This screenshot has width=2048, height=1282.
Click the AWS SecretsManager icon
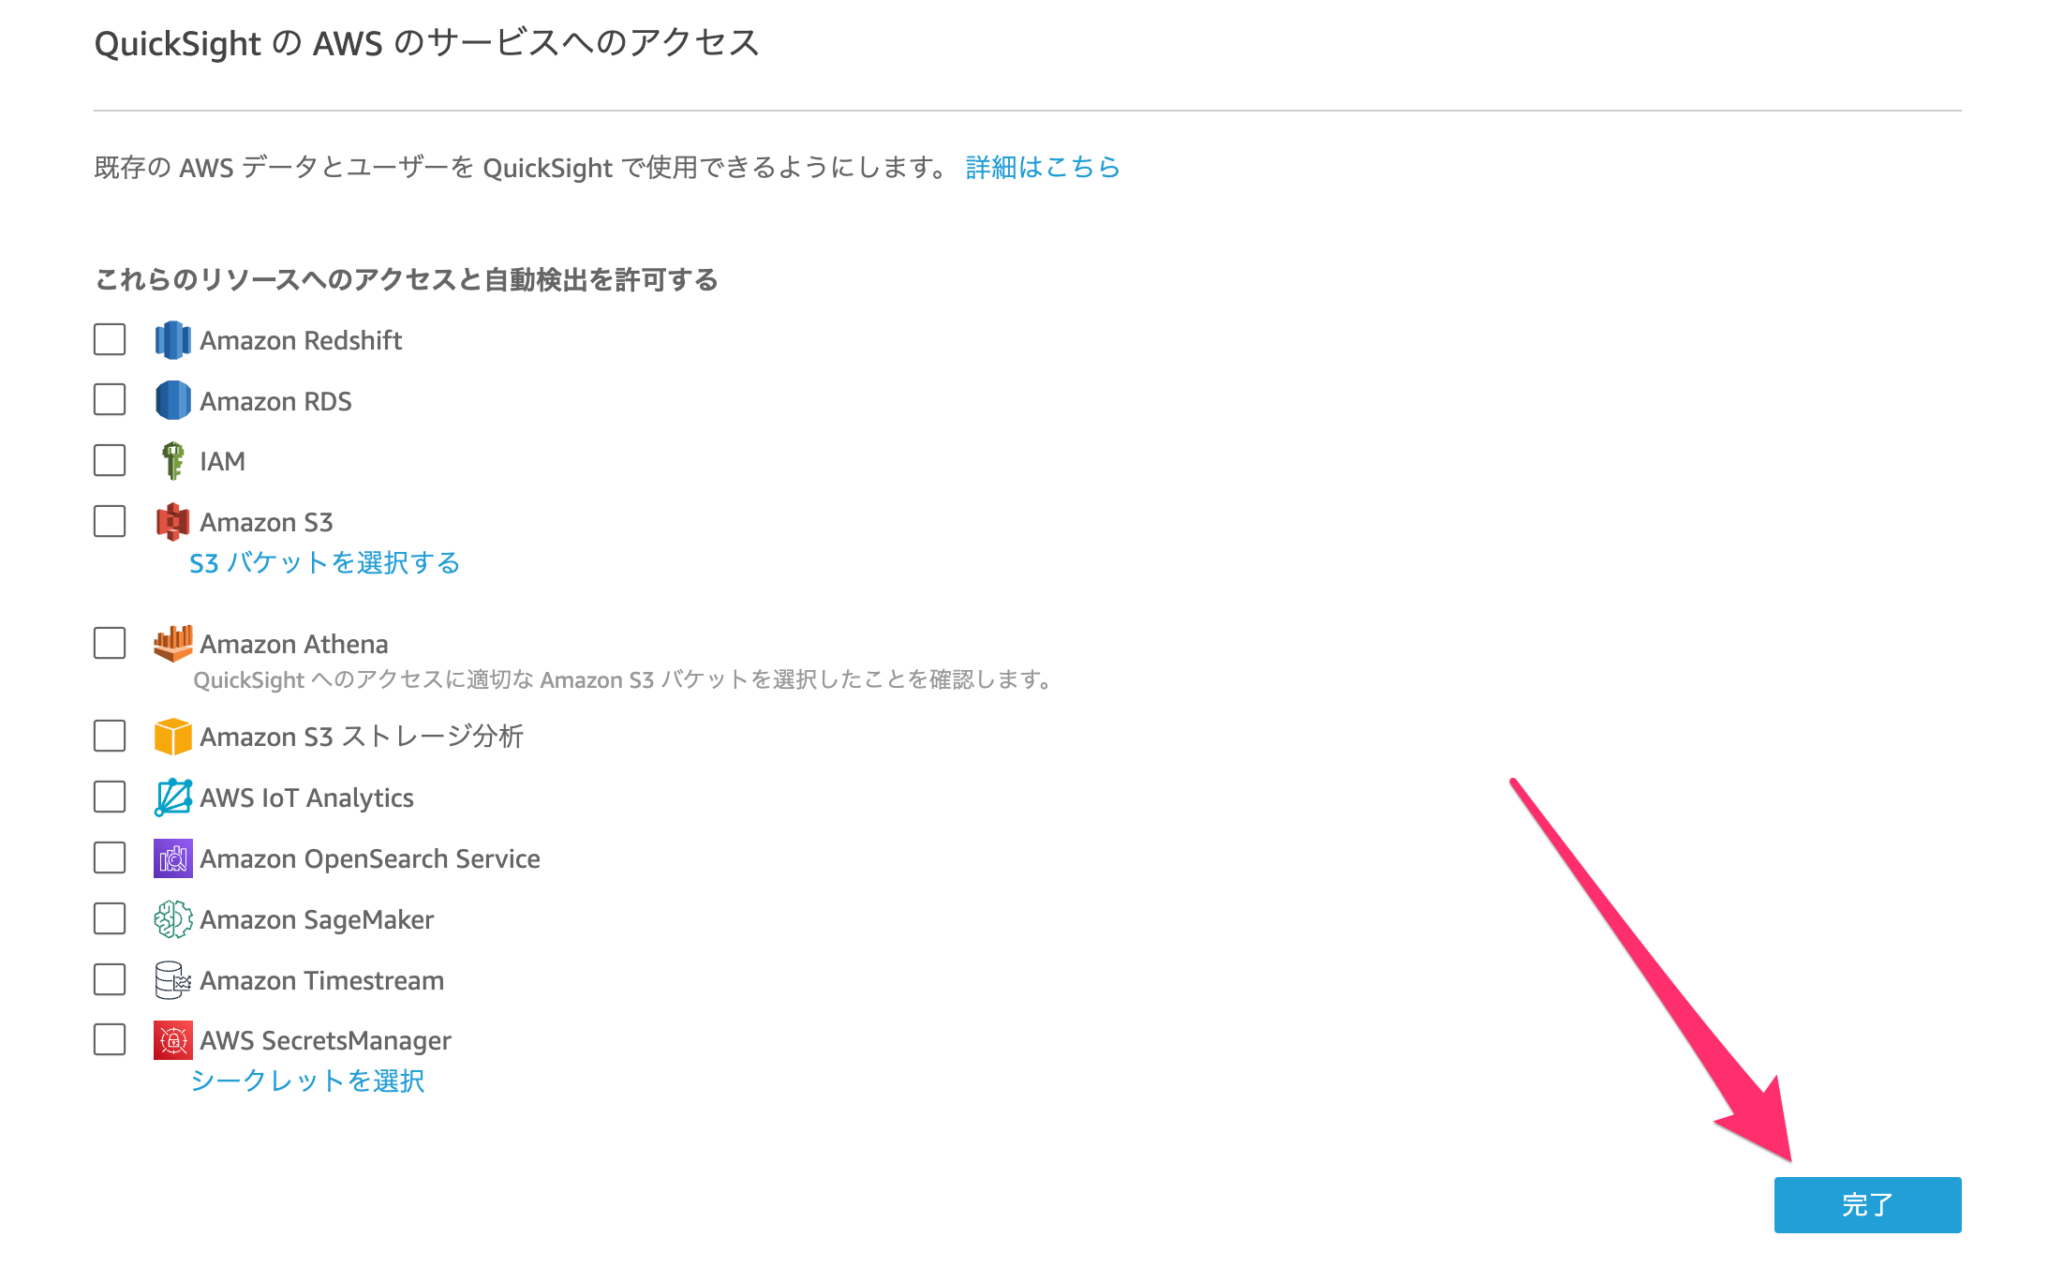pyautogui.click(x=172, y=1040)
